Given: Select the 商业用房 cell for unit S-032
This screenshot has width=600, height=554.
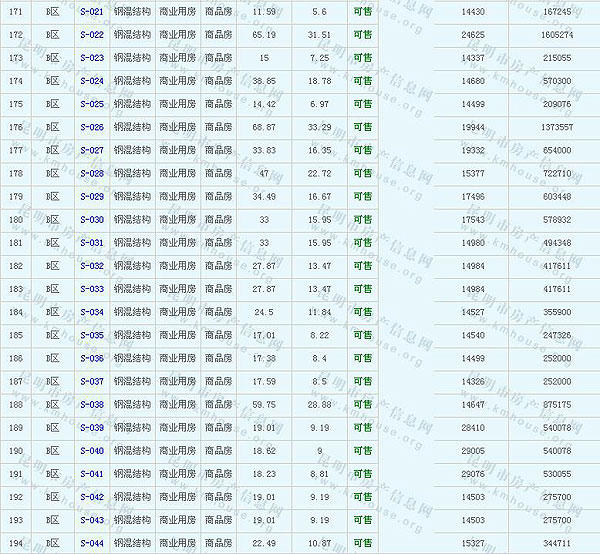Looking at the screenshot, I should [177, 266].
